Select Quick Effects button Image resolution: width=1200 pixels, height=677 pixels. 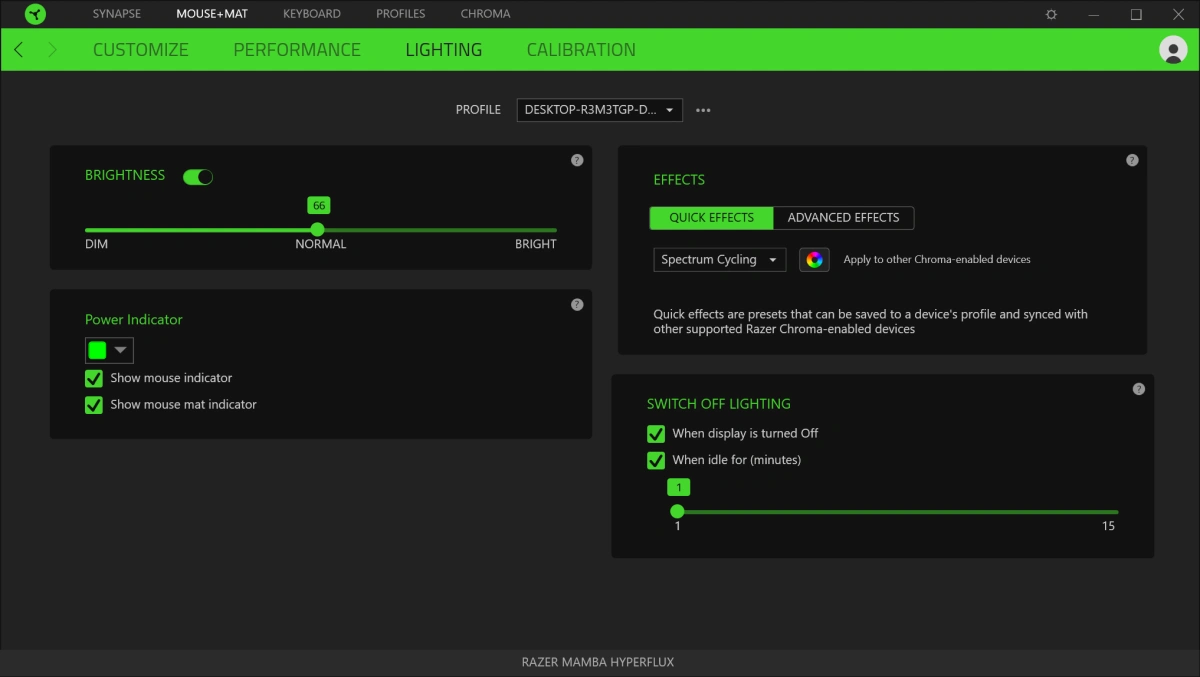(x=711, y=218)
